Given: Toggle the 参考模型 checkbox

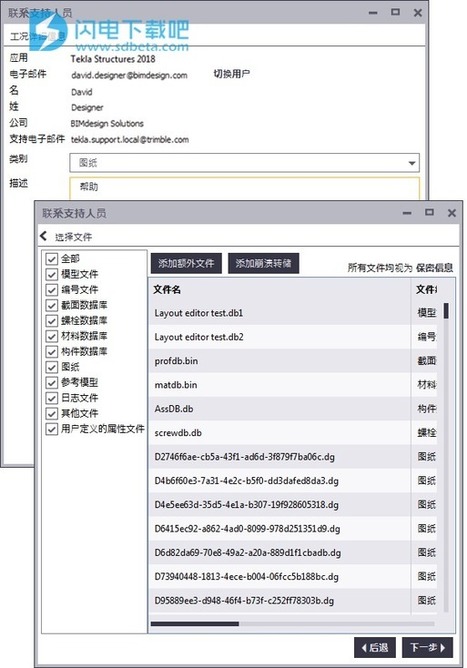Looking at the screenshot, I should pyautogui.click(x=52, y=383).
